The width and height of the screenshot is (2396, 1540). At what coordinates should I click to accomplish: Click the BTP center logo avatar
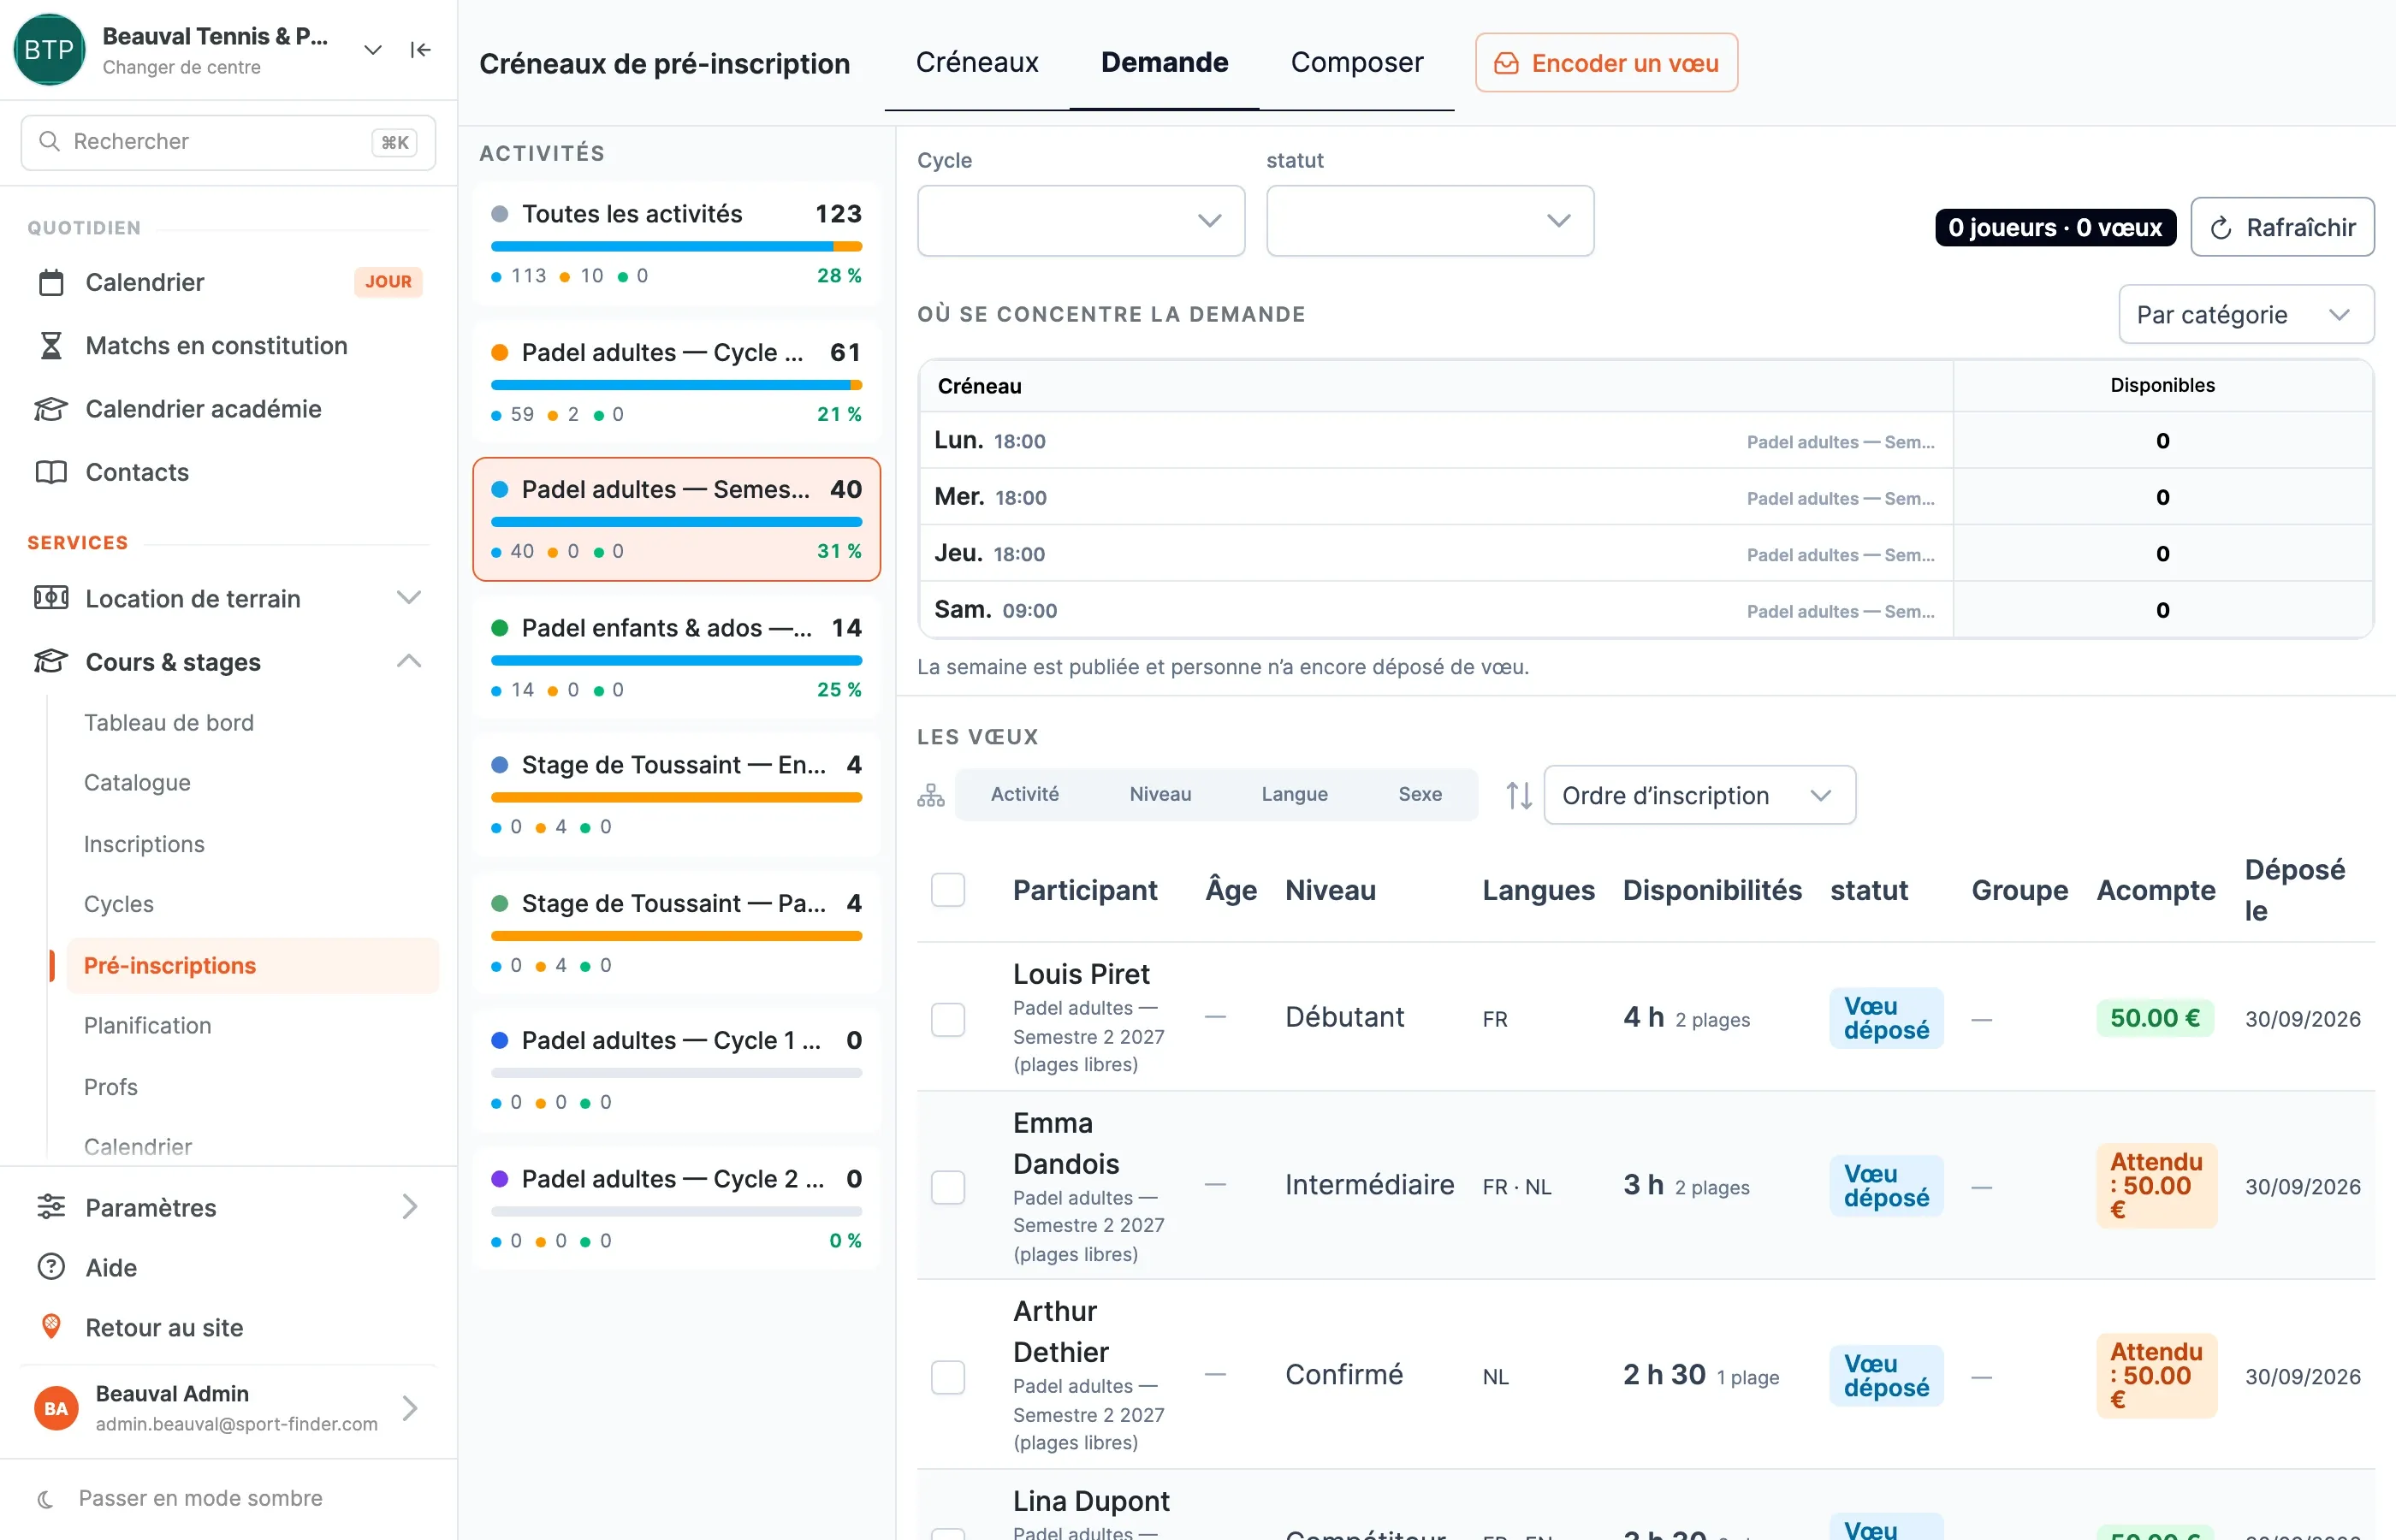tap(48, 50)
